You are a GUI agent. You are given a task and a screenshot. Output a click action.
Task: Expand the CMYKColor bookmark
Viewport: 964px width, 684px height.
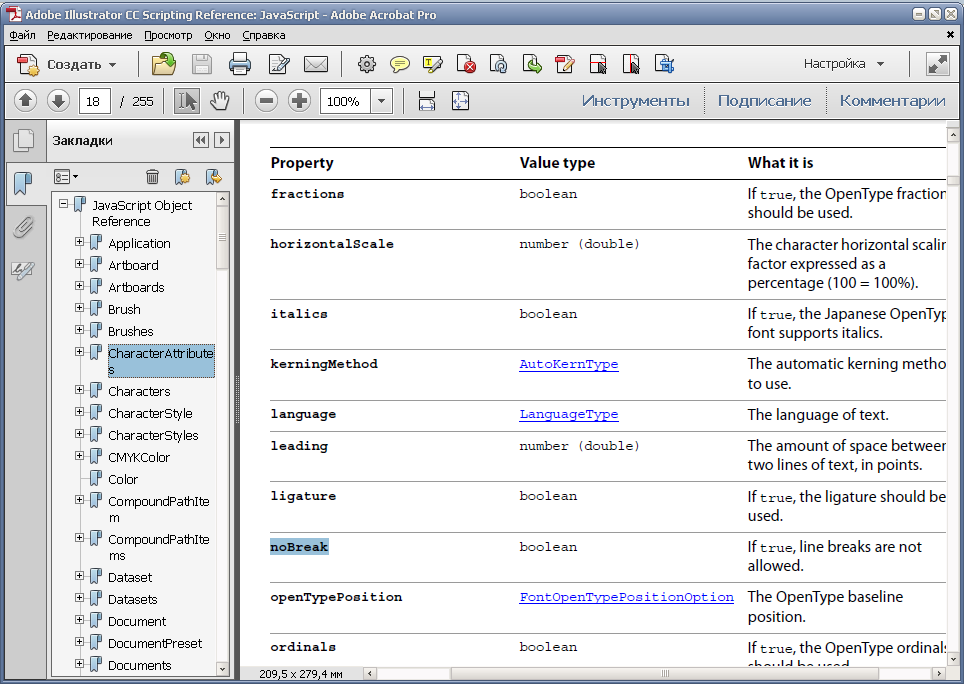coord(79,455)
